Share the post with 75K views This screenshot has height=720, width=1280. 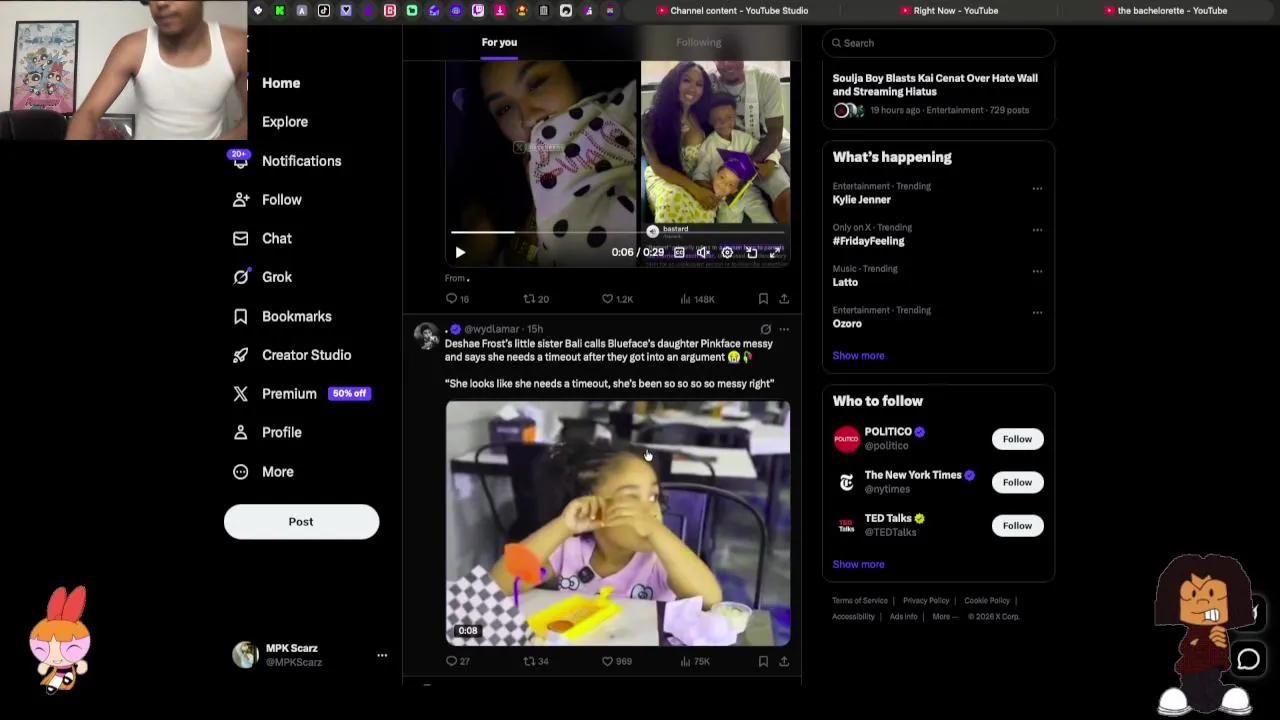784,661
